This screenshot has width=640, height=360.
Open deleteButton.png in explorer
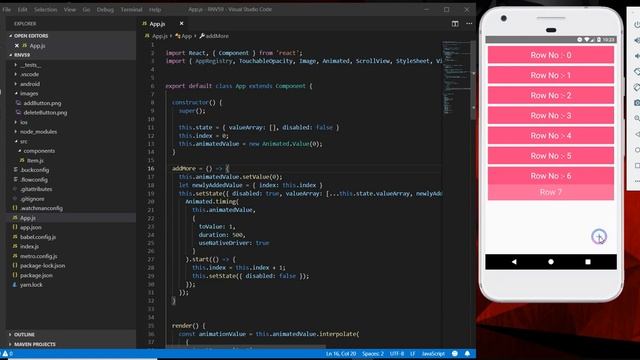tap(45, 113)
